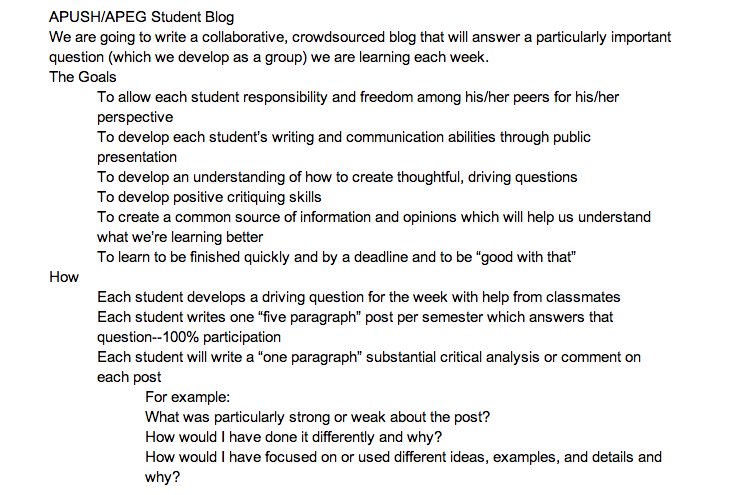Click the 'How' heading
Image resolution: width=742 pixels, height=495 pixels.
click(64, 277)
